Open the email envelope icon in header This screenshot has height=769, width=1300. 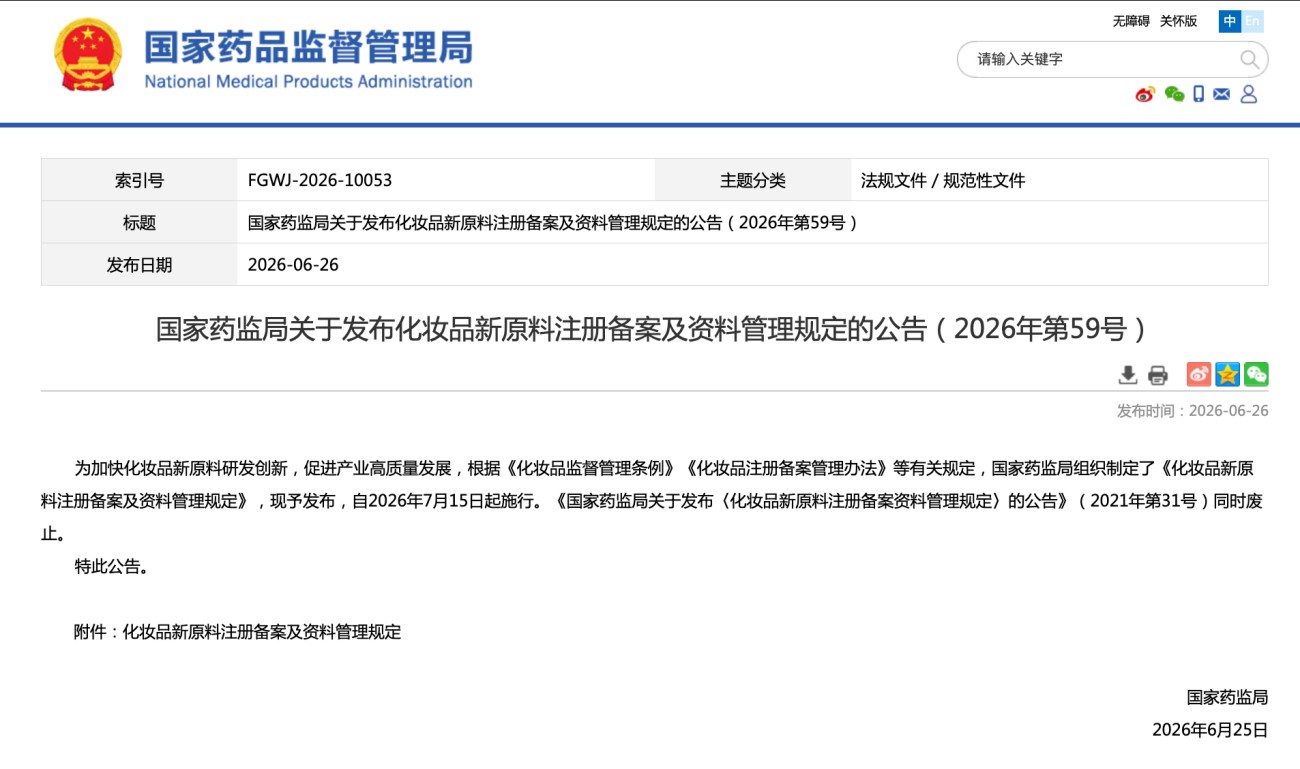(x=1221, y=94)
